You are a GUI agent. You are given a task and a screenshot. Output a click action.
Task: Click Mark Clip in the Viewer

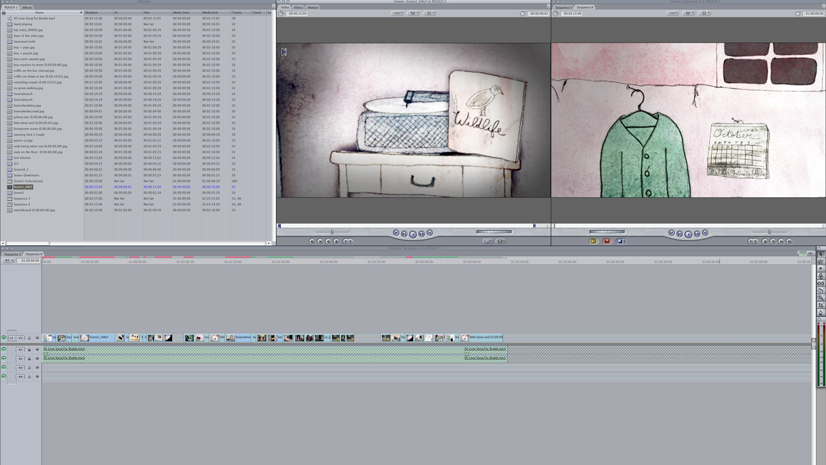tap(320, 241)
